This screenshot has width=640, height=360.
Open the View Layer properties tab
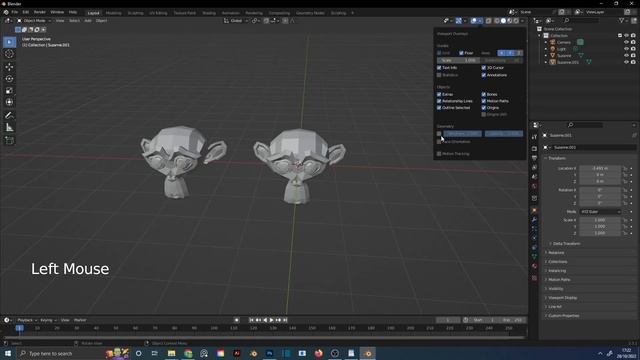534,167
